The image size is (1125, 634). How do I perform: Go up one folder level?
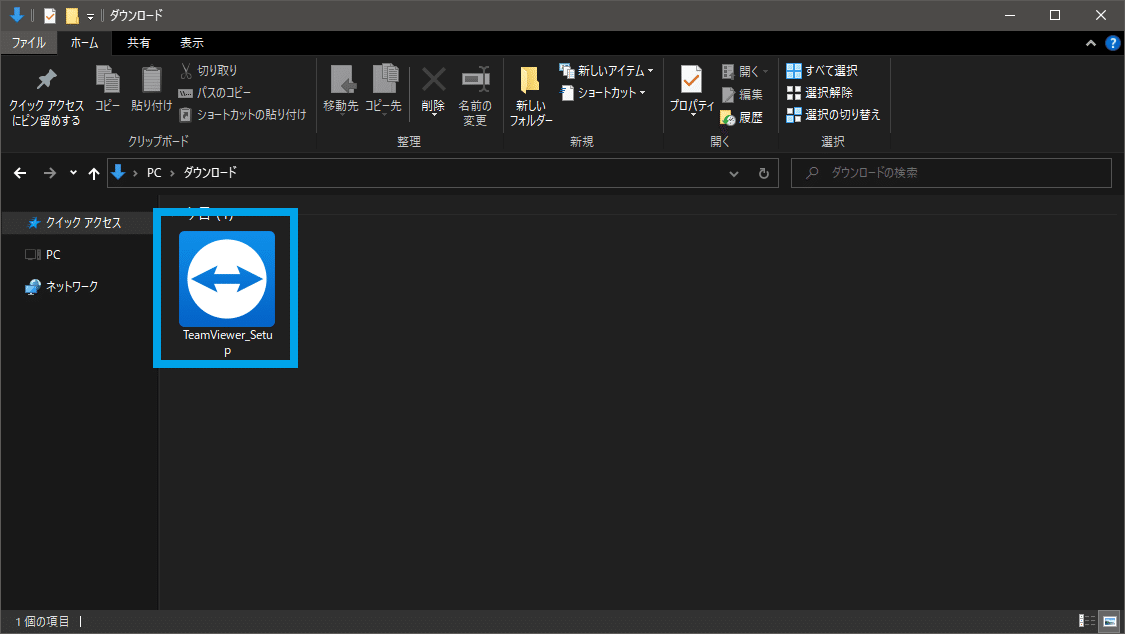point(94,173)
